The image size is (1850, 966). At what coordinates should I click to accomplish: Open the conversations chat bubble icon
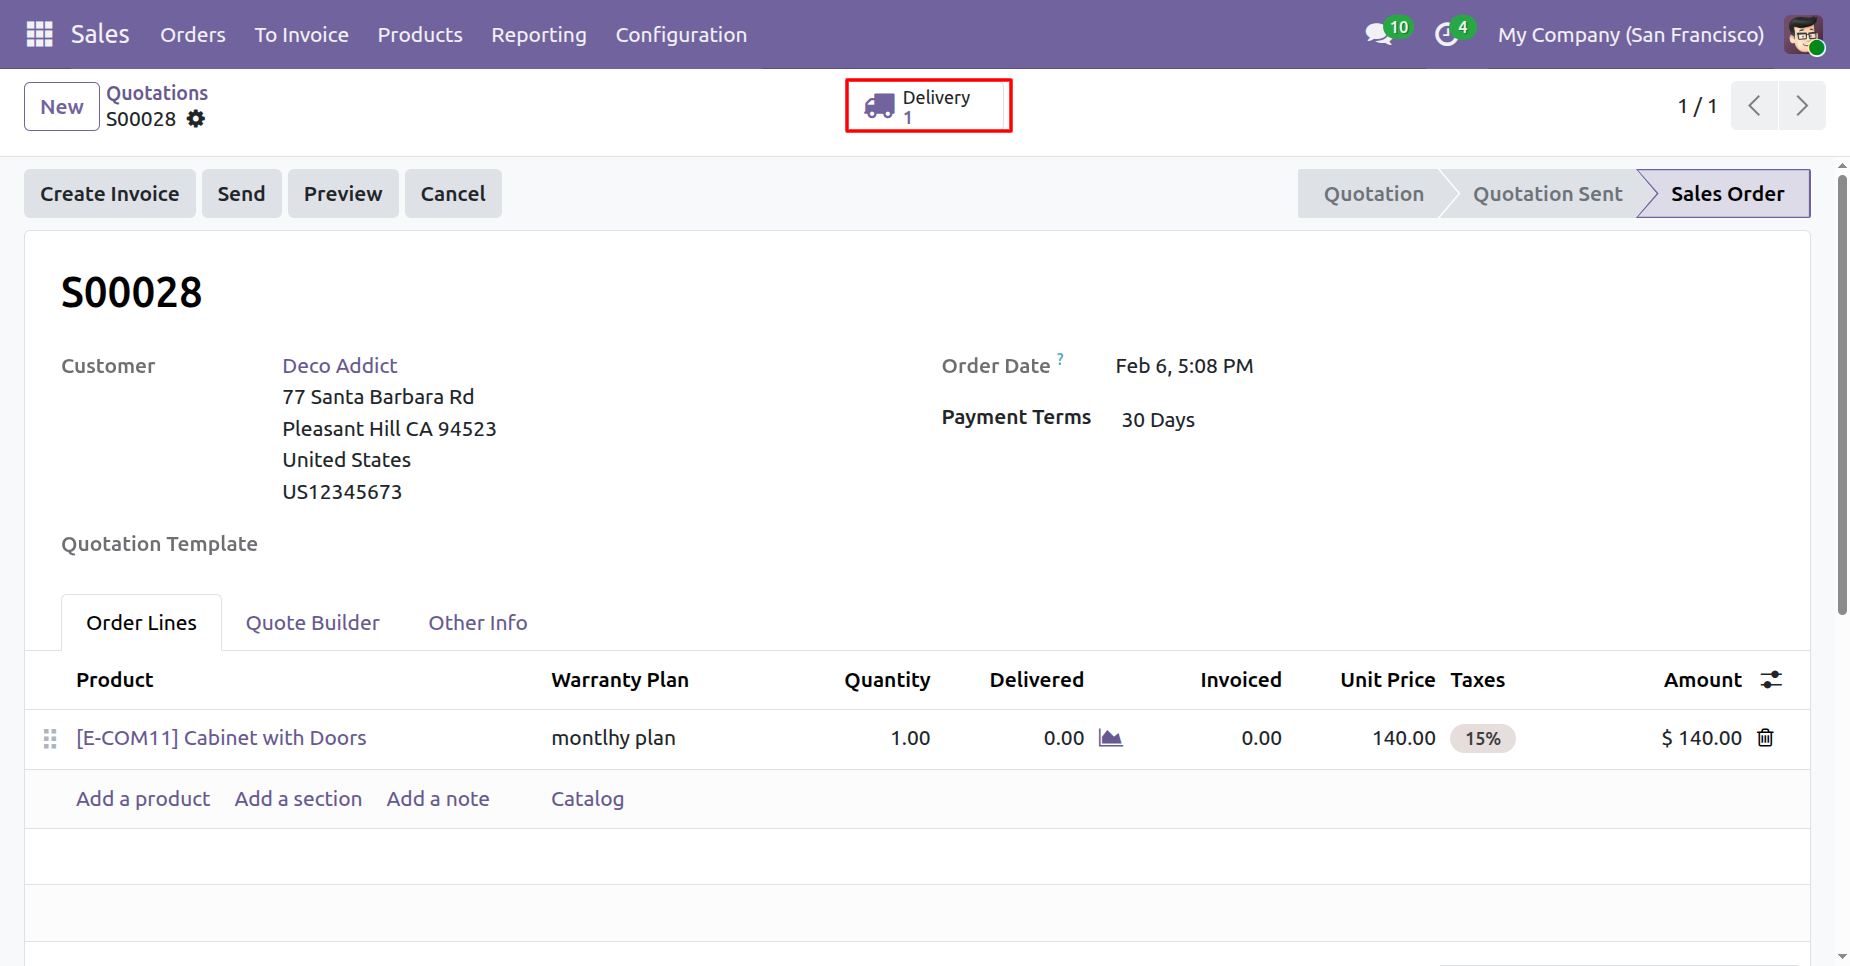pos(1379,34)
